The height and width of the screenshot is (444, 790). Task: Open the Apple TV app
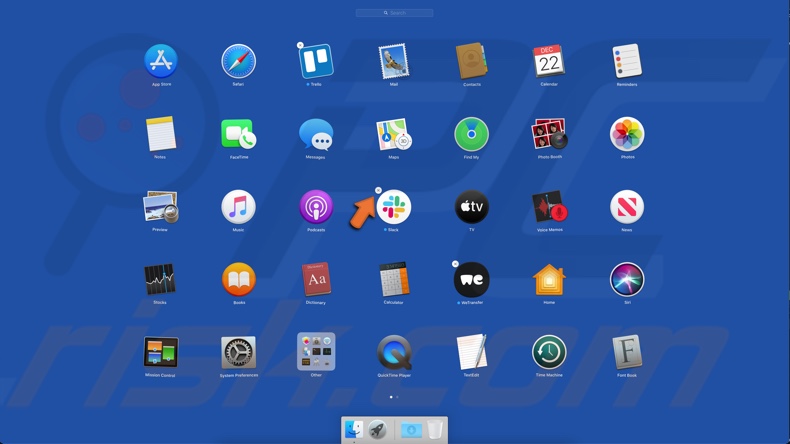click(x=472, y=207)
